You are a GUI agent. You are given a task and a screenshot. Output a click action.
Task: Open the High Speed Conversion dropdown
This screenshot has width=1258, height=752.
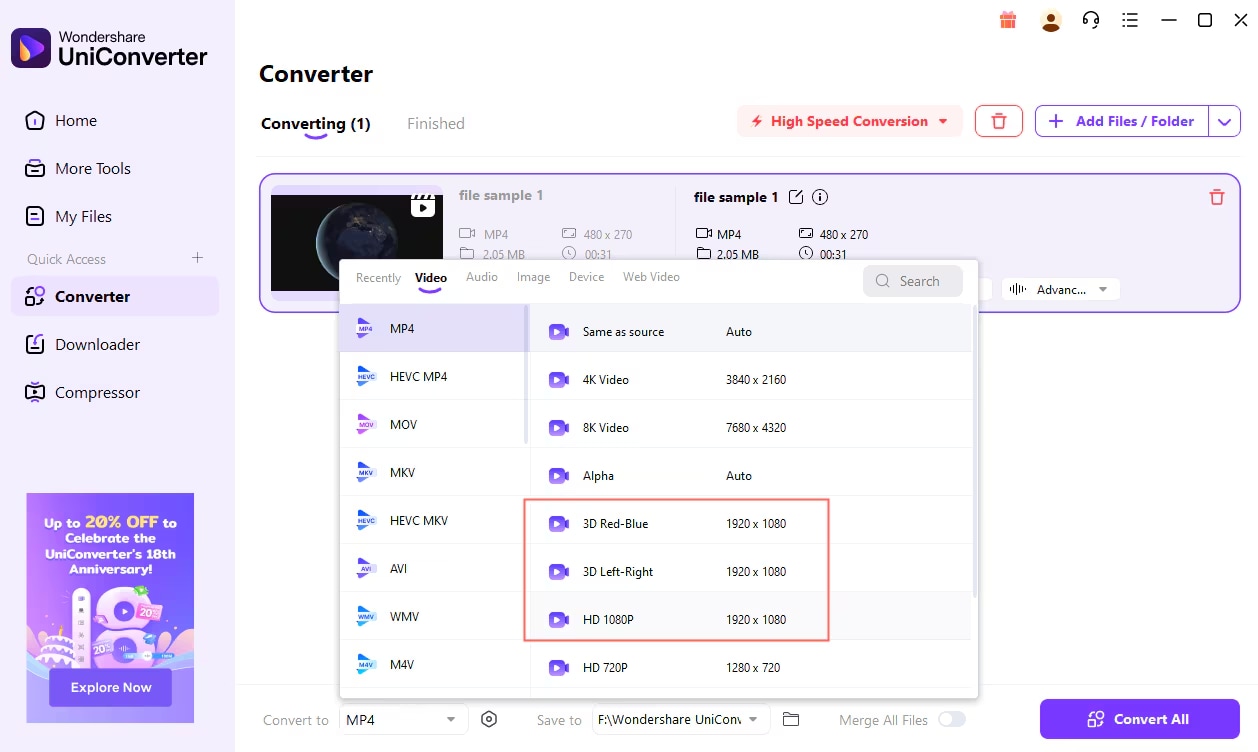pos(849,121)
